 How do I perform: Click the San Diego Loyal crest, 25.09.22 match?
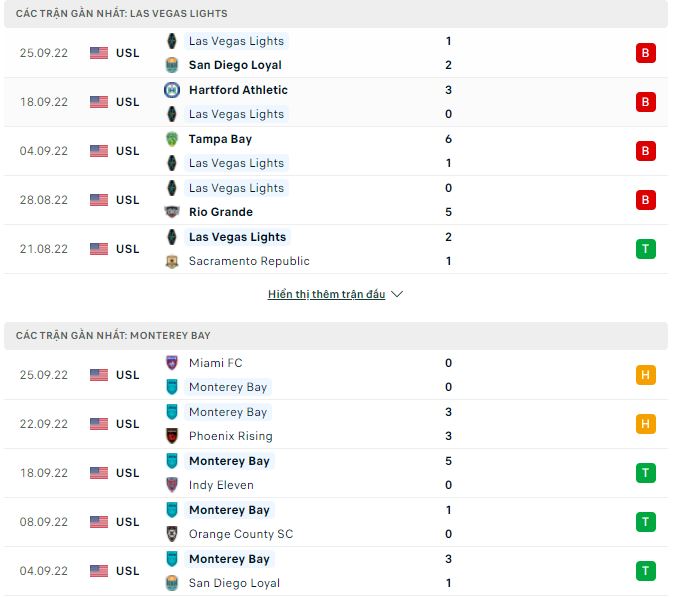172,65
